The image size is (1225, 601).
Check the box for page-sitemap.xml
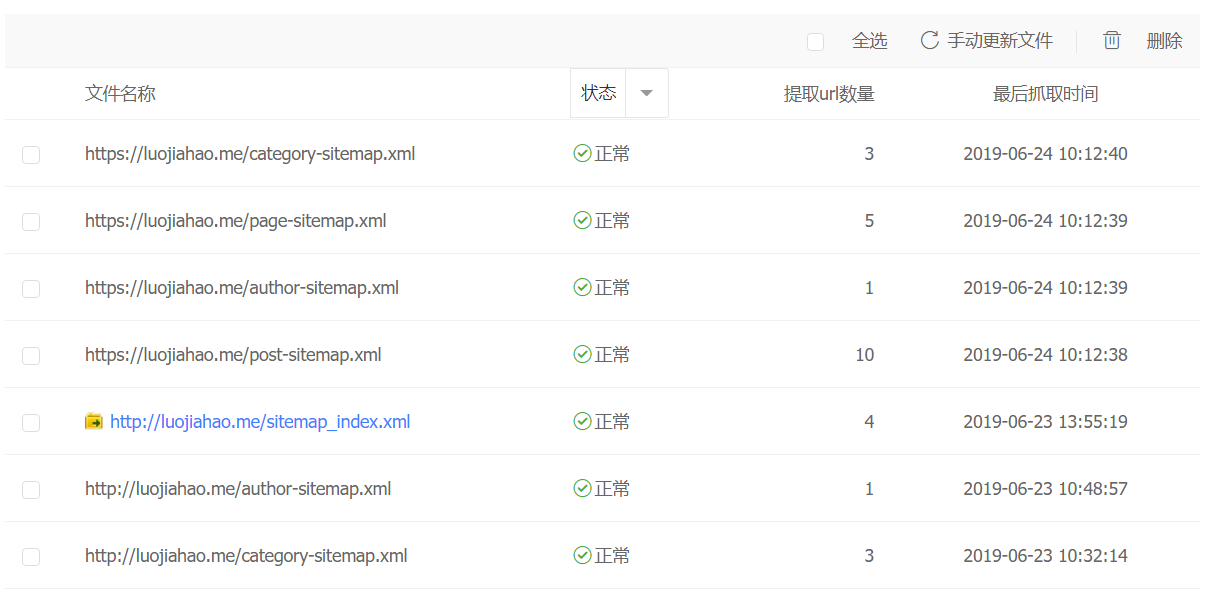click(31, 222)
